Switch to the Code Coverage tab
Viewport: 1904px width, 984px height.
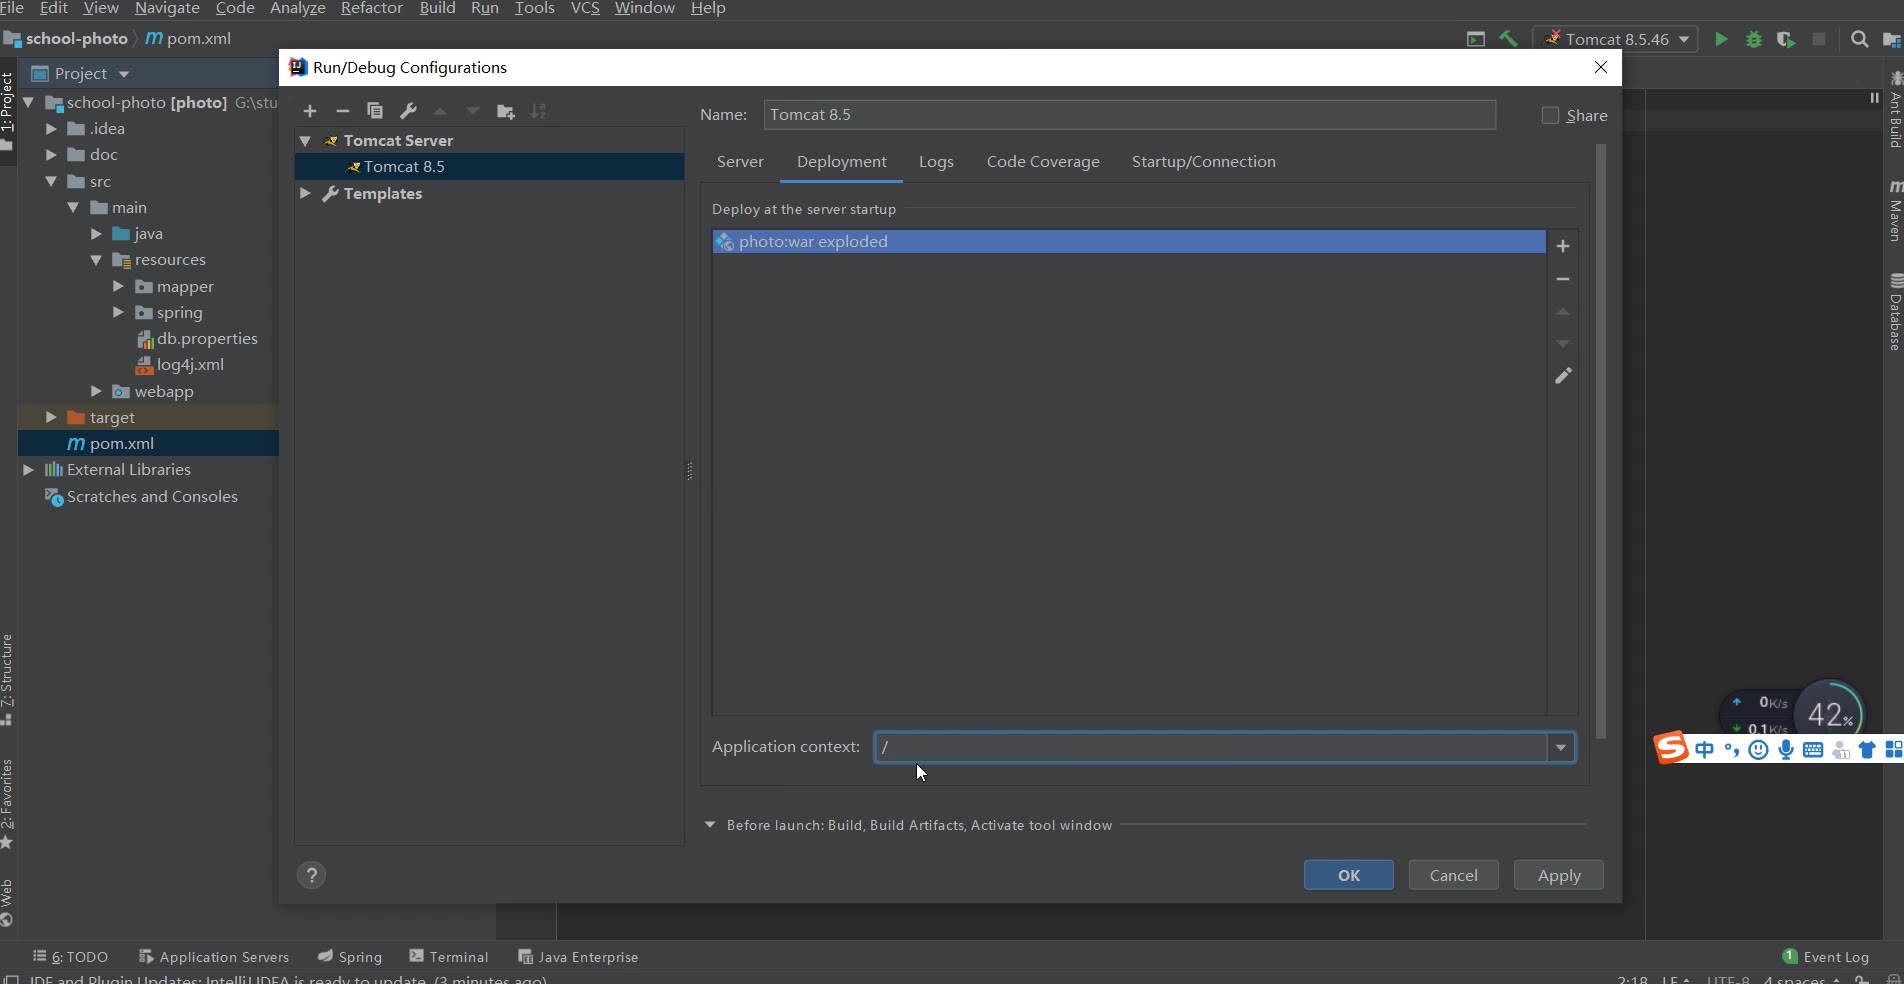(1043, 161)
